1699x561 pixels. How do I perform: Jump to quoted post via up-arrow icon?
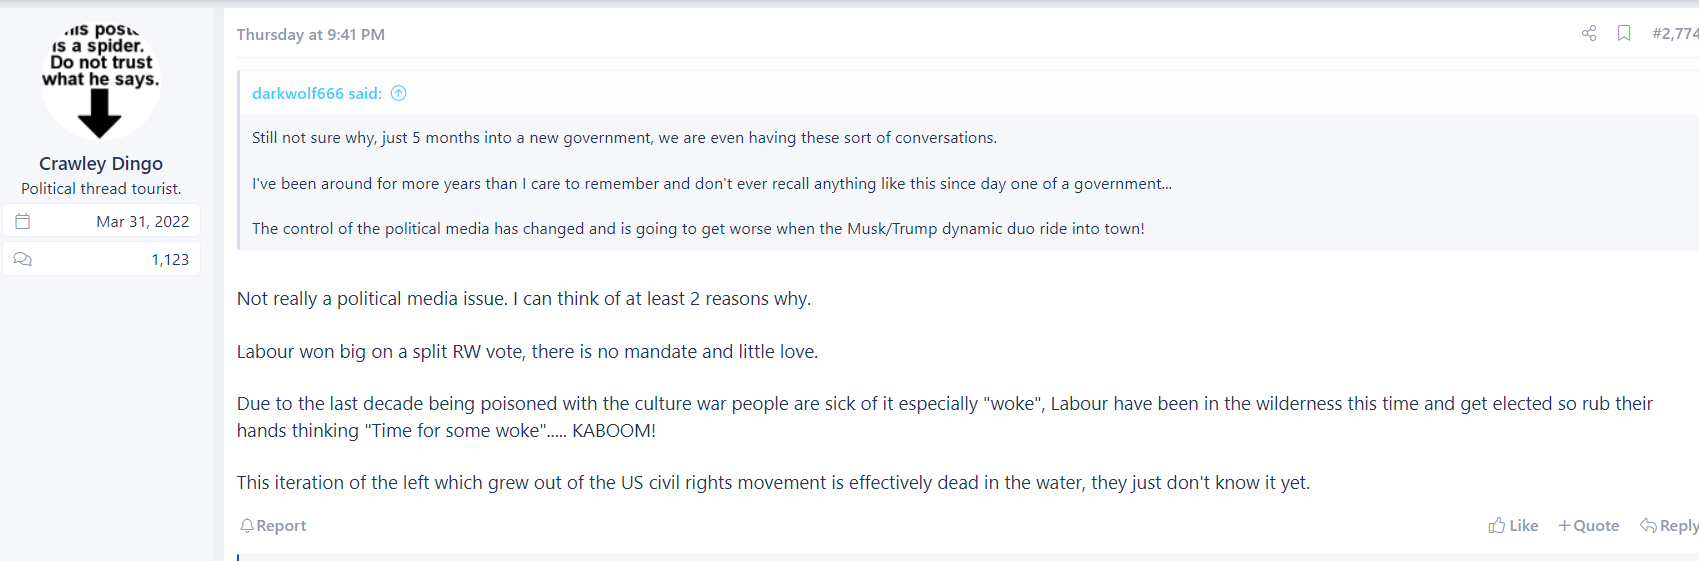click(x=398, y=93)
